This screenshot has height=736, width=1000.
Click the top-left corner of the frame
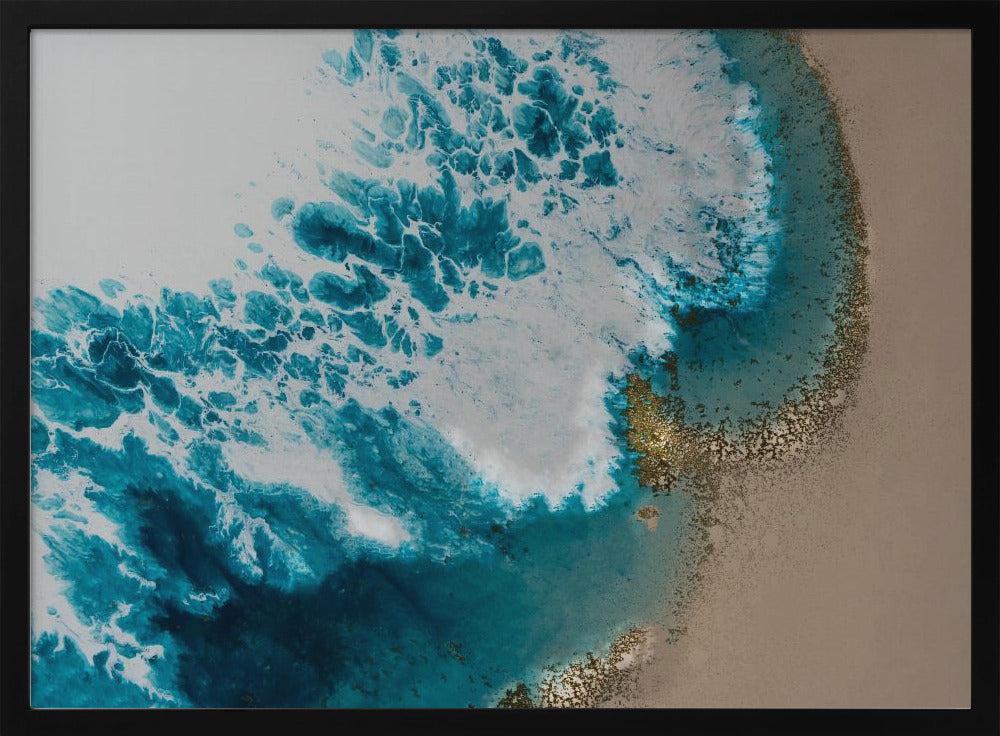[x=12, y=12]
